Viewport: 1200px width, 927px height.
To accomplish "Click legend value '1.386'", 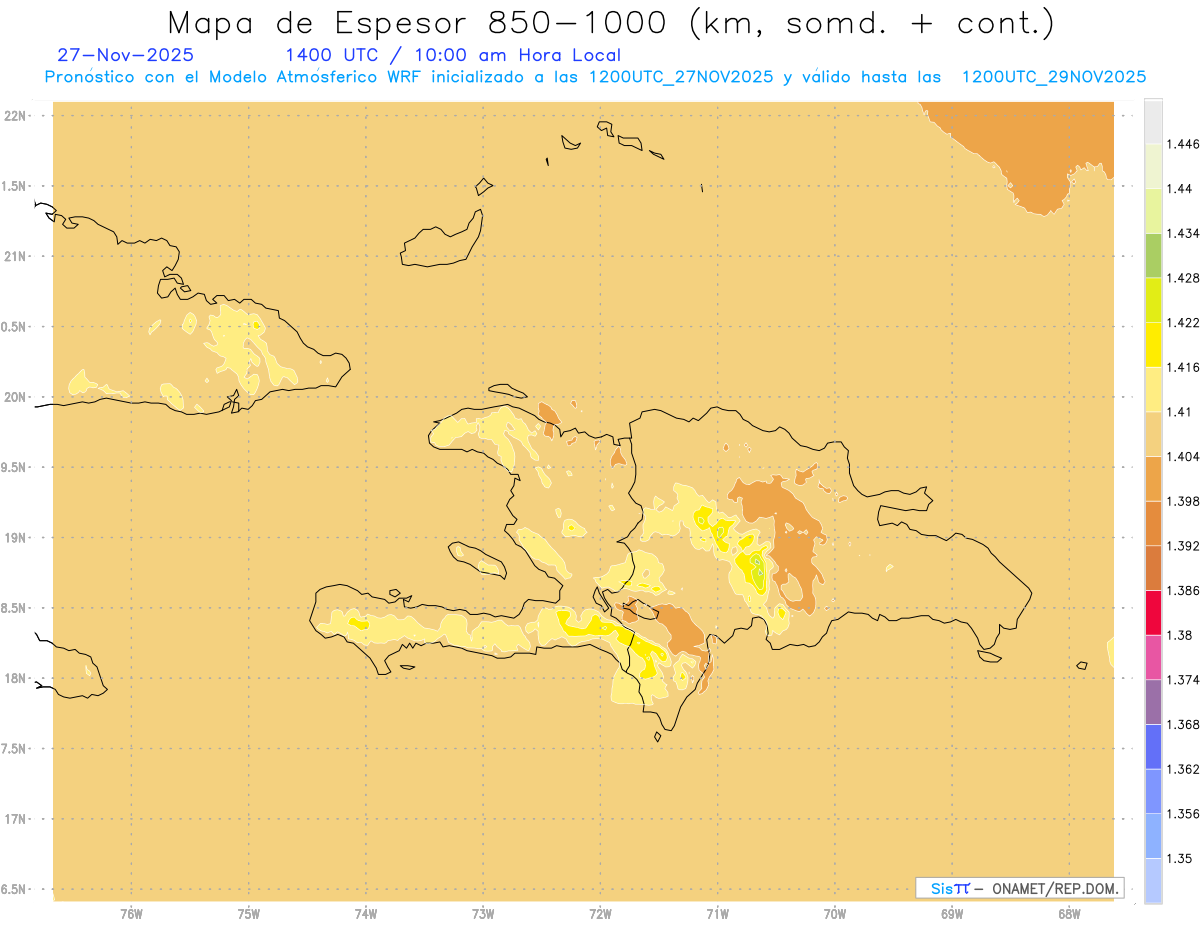I will point(1183,590).
